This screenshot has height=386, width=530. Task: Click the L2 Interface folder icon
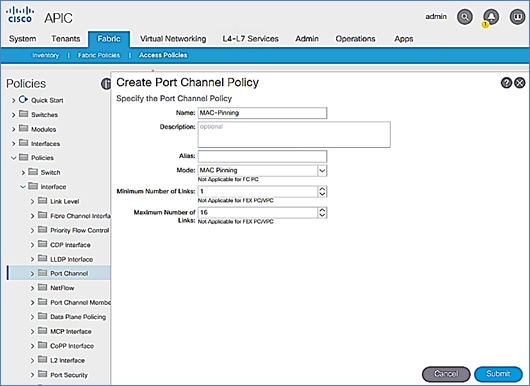coord(42,360)
